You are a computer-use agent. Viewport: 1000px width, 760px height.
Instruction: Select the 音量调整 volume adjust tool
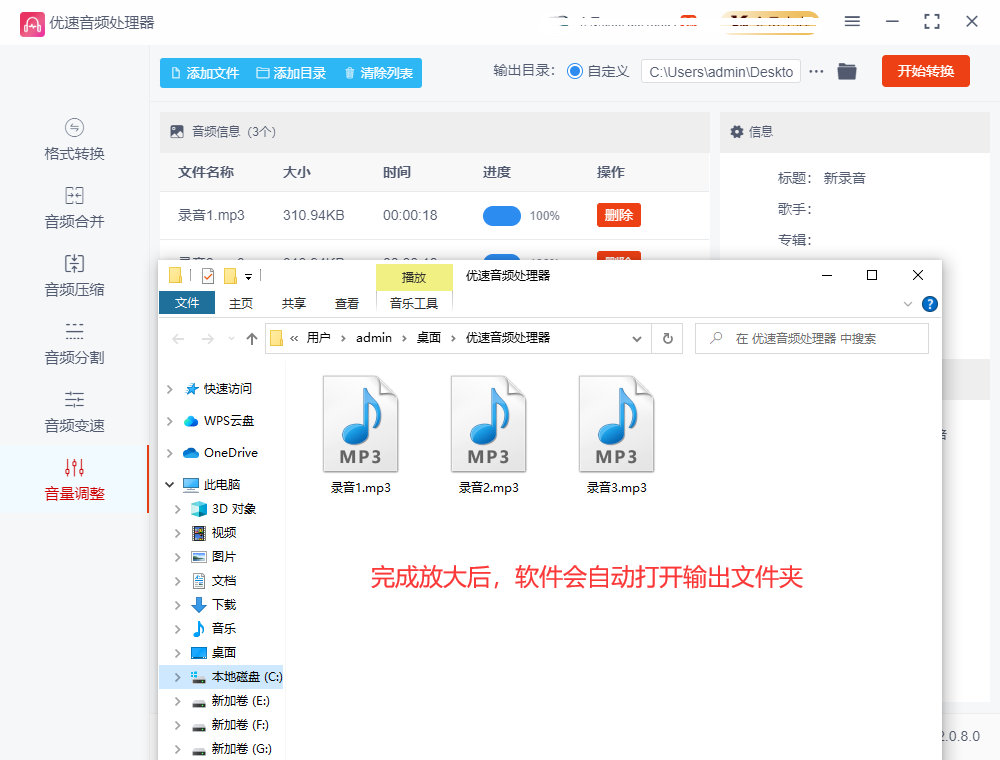tap(74, 480)
